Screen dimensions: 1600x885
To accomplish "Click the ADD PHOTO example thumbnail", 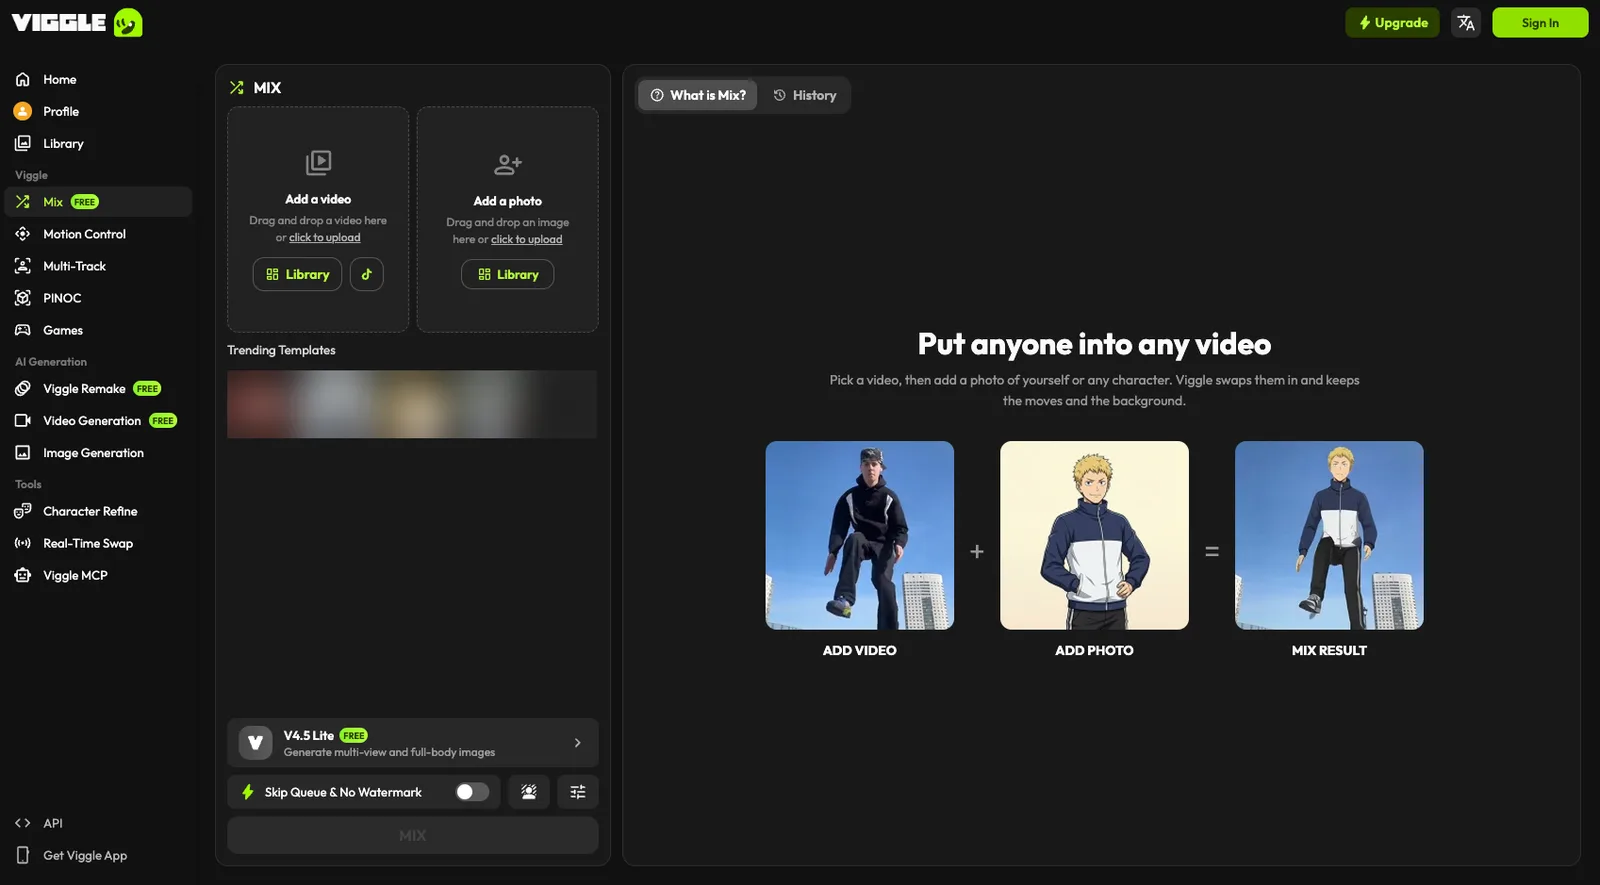I will [1095, 535].
